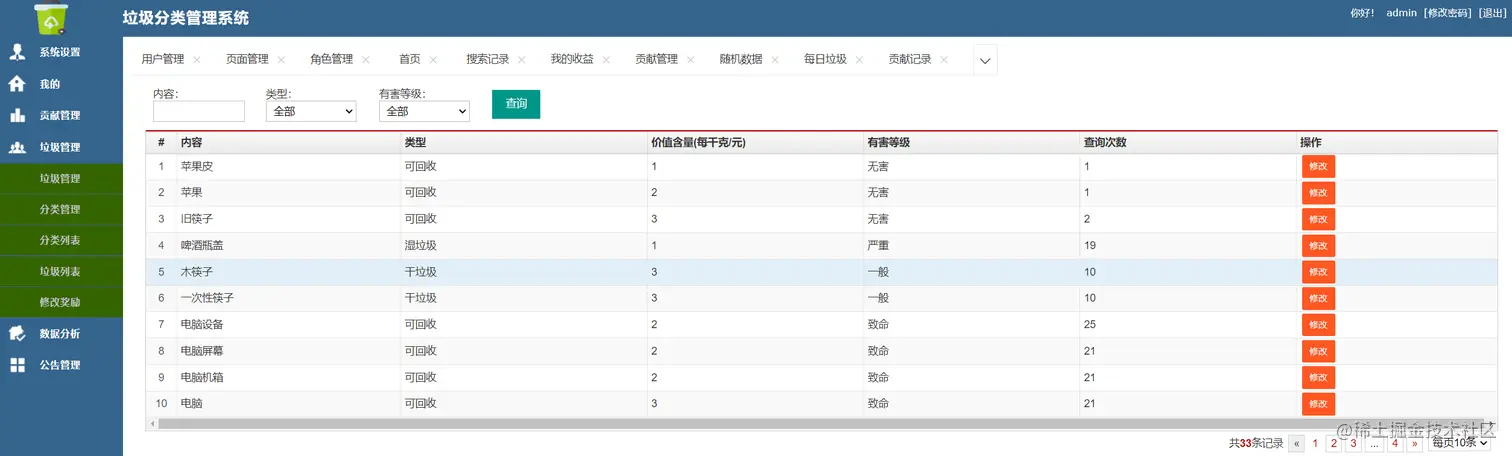The image size is (1512, 456).
Task: Select 修改奖励 submenu item
Action: coord(60,303)
